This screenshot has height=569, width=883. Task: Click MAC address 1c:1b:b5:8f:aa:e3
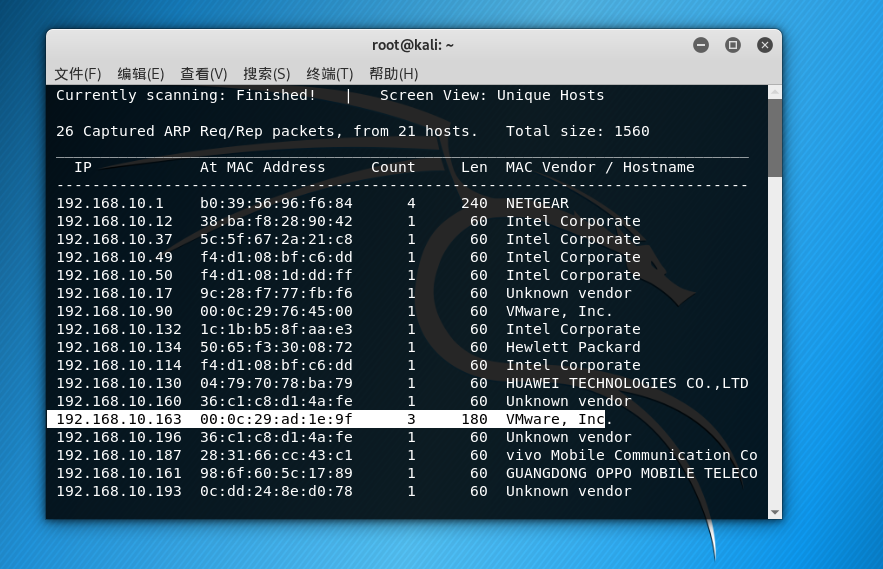tap(277, 330)
